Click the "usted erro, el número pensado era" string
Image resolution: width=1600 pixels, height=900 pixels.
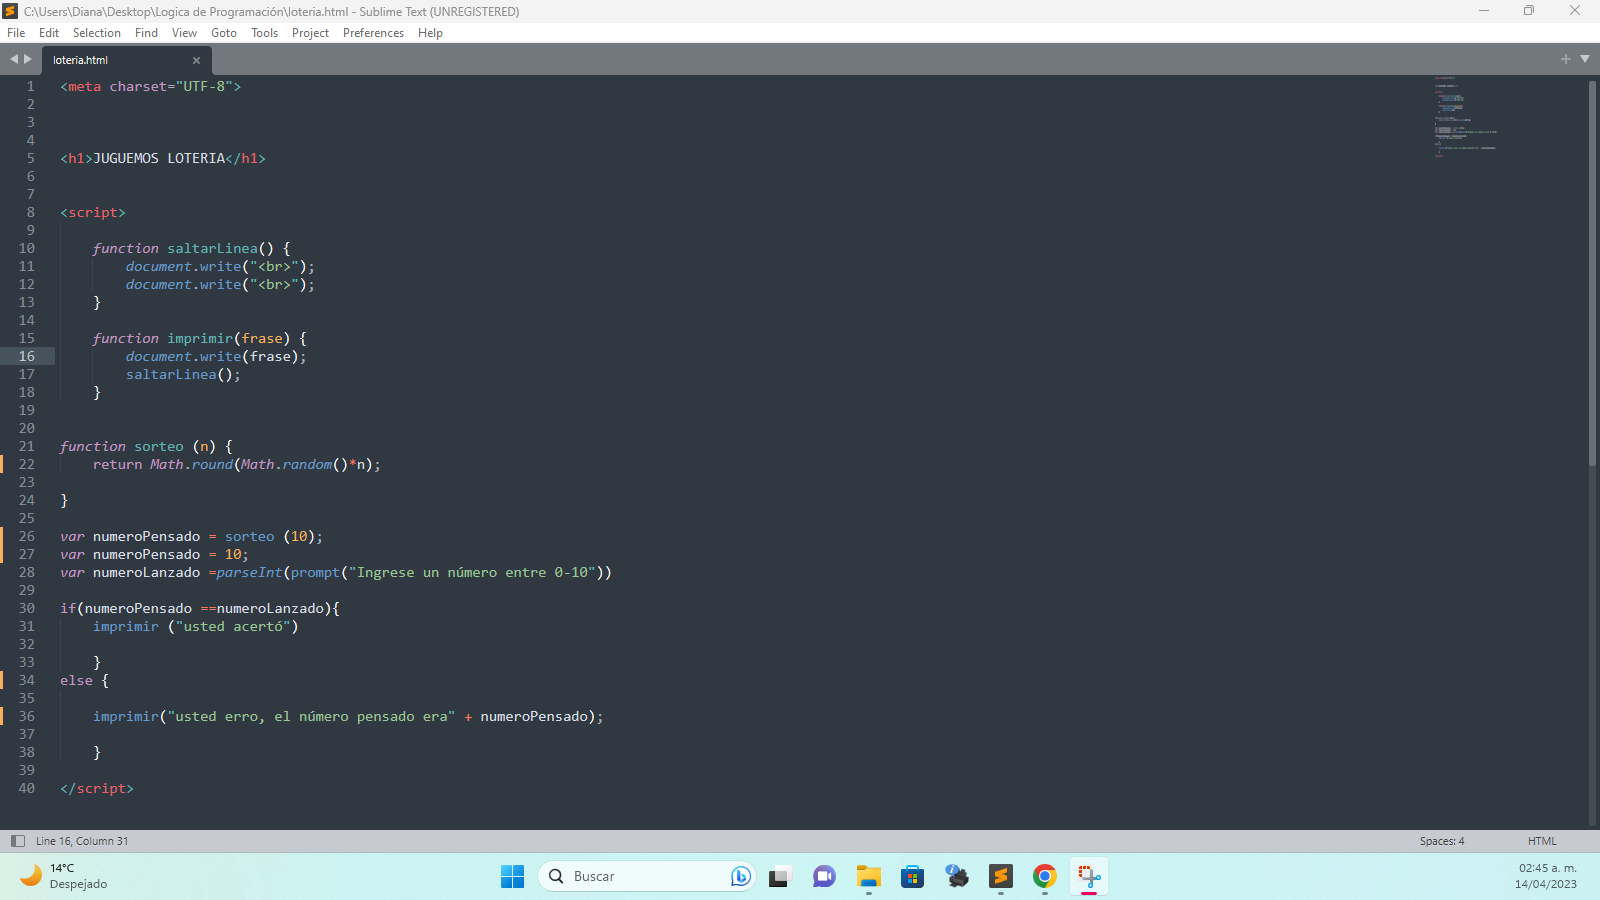[311, 716]
